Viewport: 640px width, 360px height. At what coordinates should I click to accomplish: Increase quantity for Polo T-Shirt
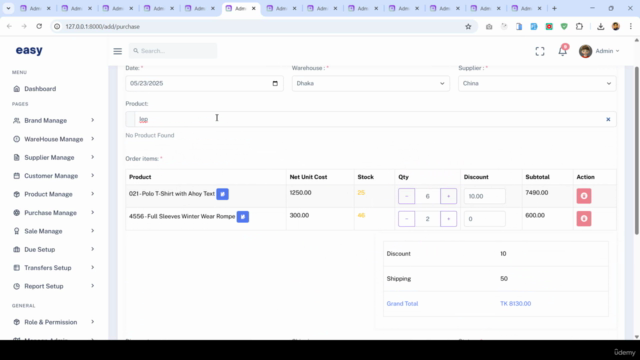pyautogui.click(x=448, y=196)
